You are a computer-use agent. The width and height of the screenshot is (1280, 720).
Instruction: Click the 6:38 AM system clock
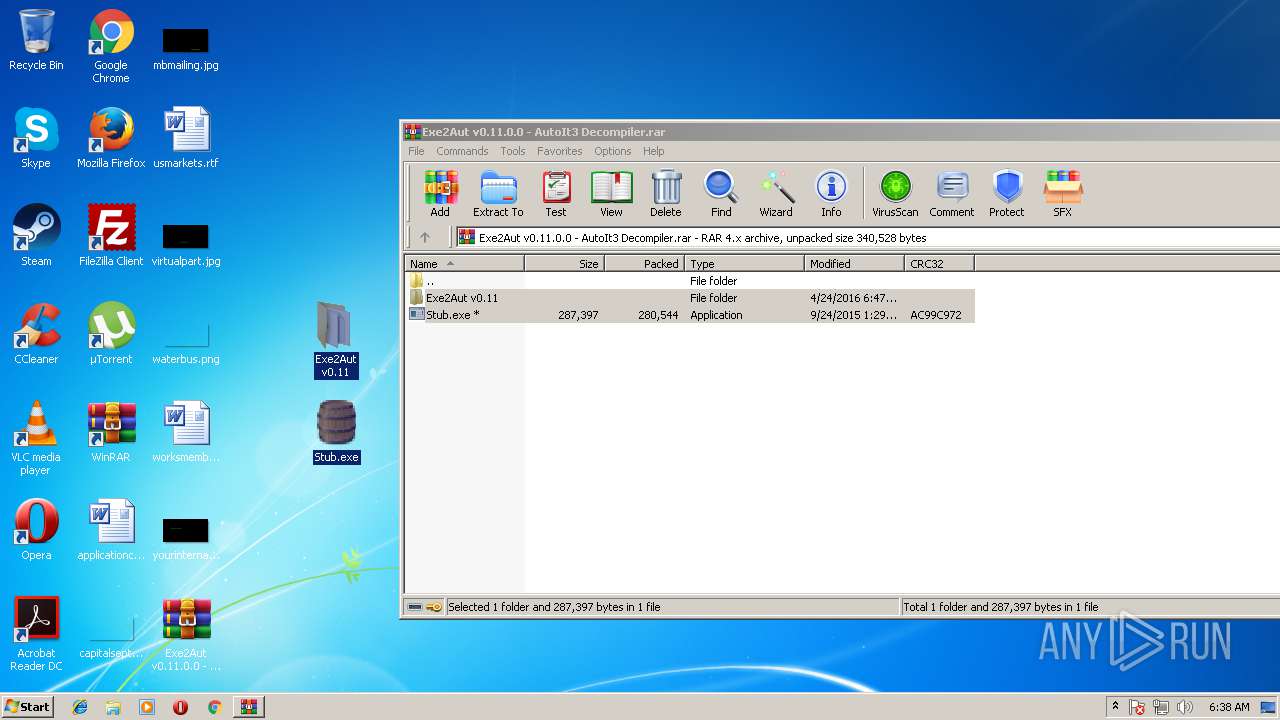1229,707
